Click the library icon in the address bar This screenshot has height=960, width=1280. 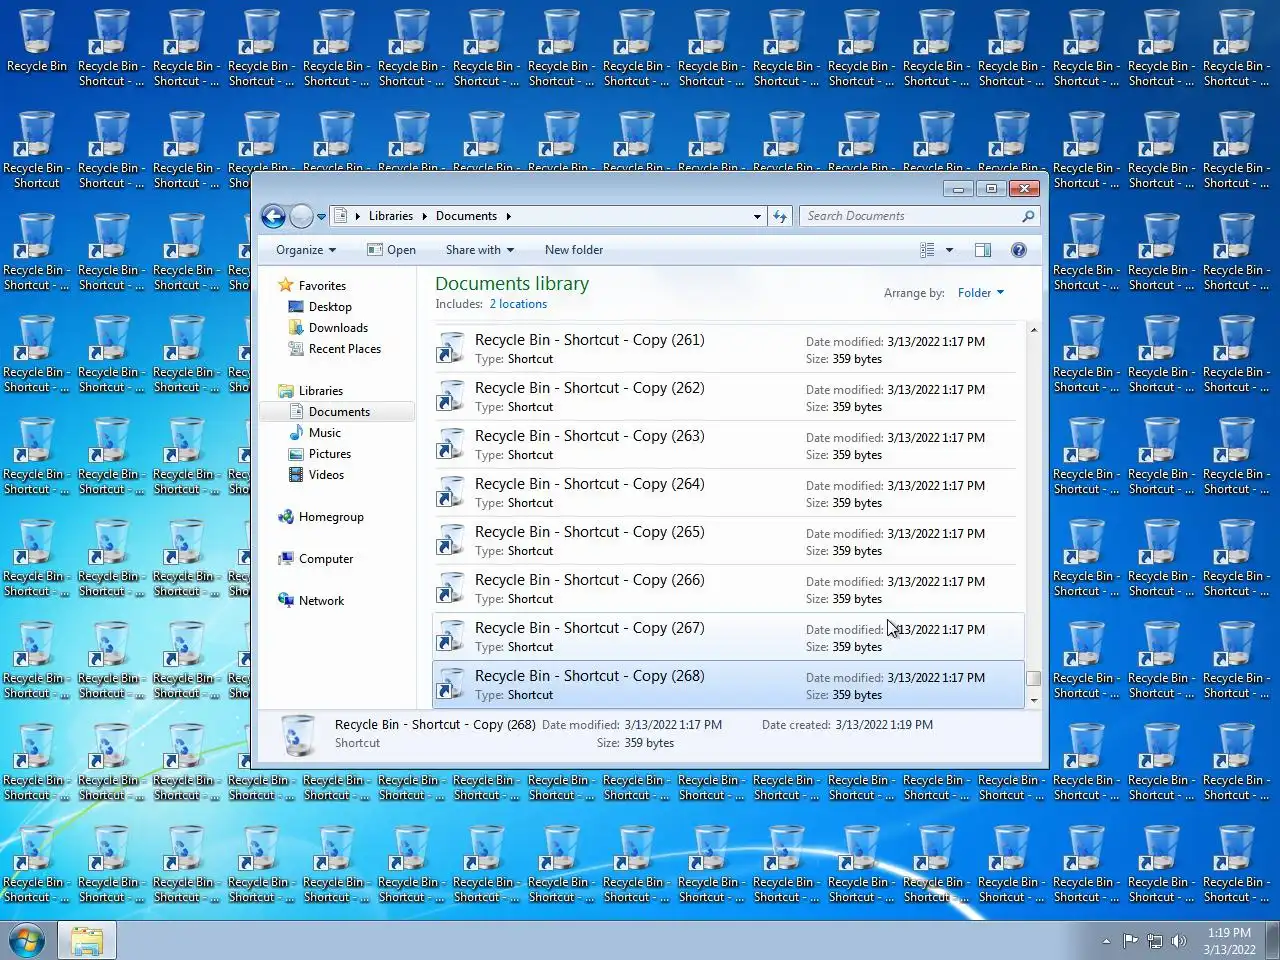pyautogui.click(x=341, y=216)
